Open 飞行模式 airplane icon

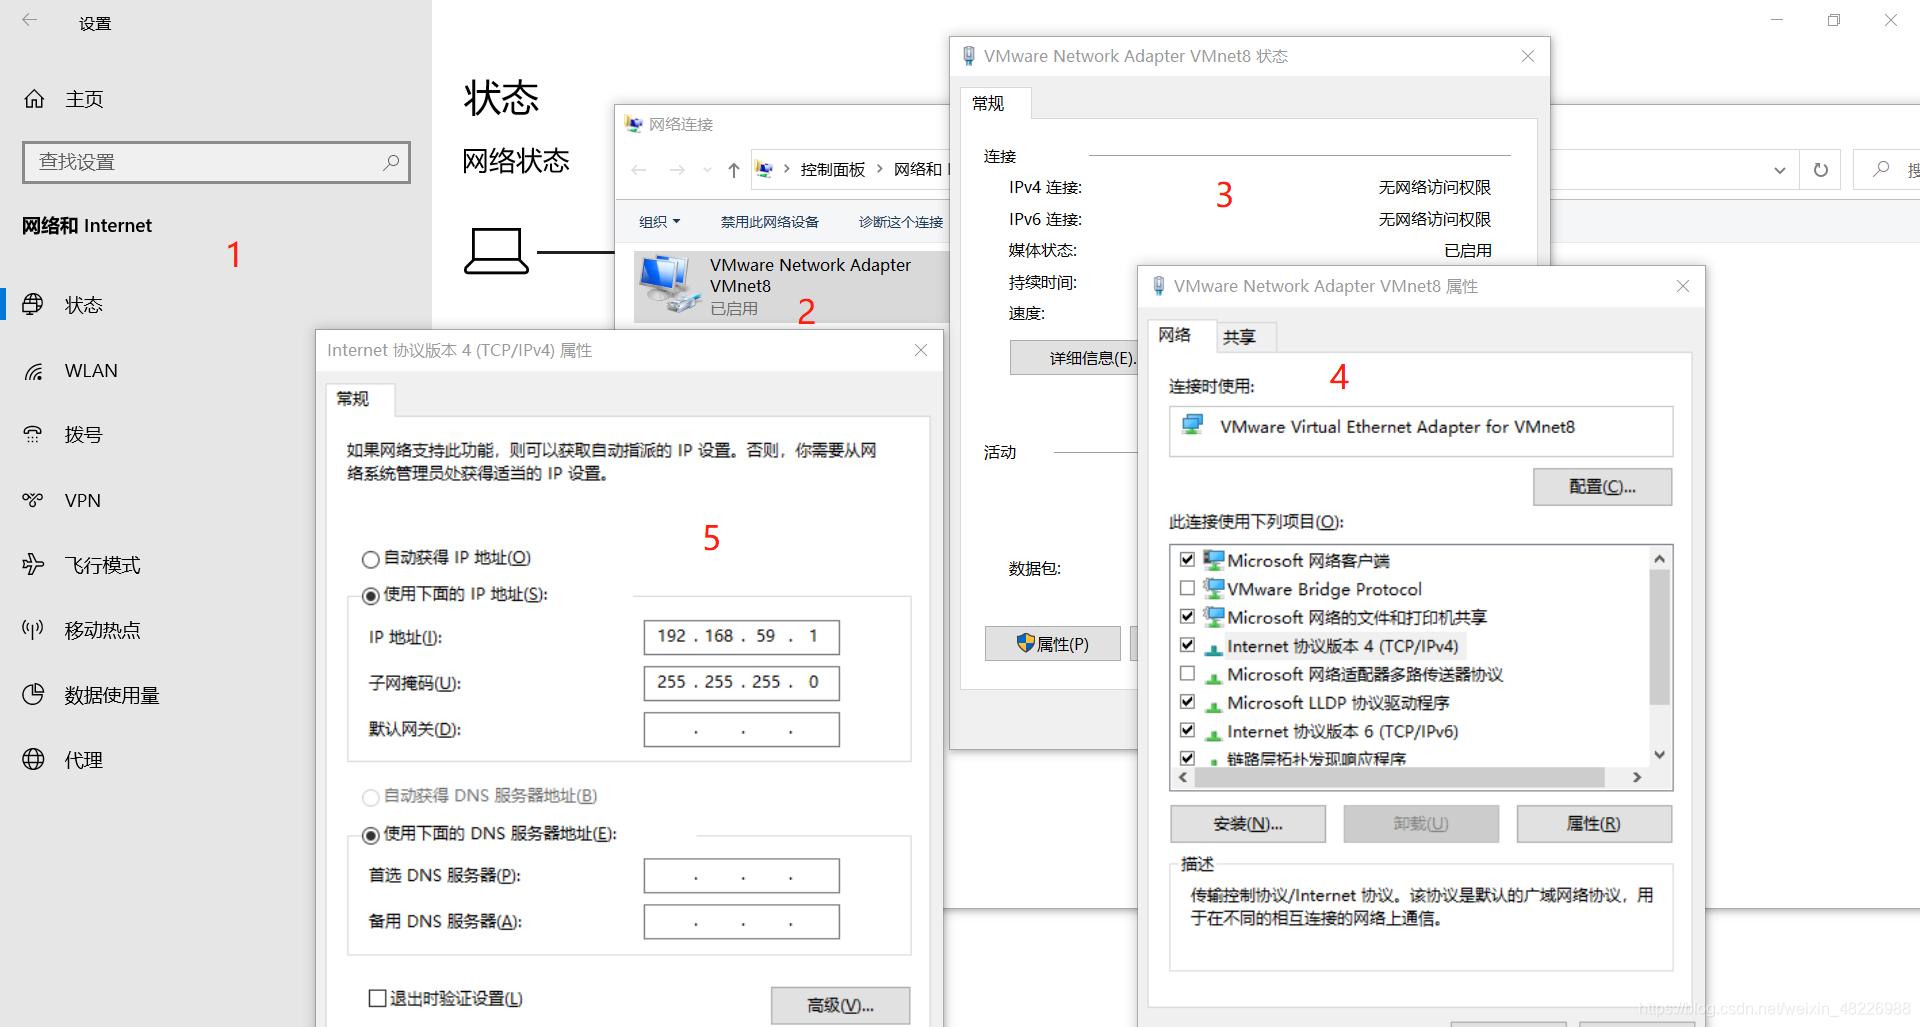tap(33, 564)
